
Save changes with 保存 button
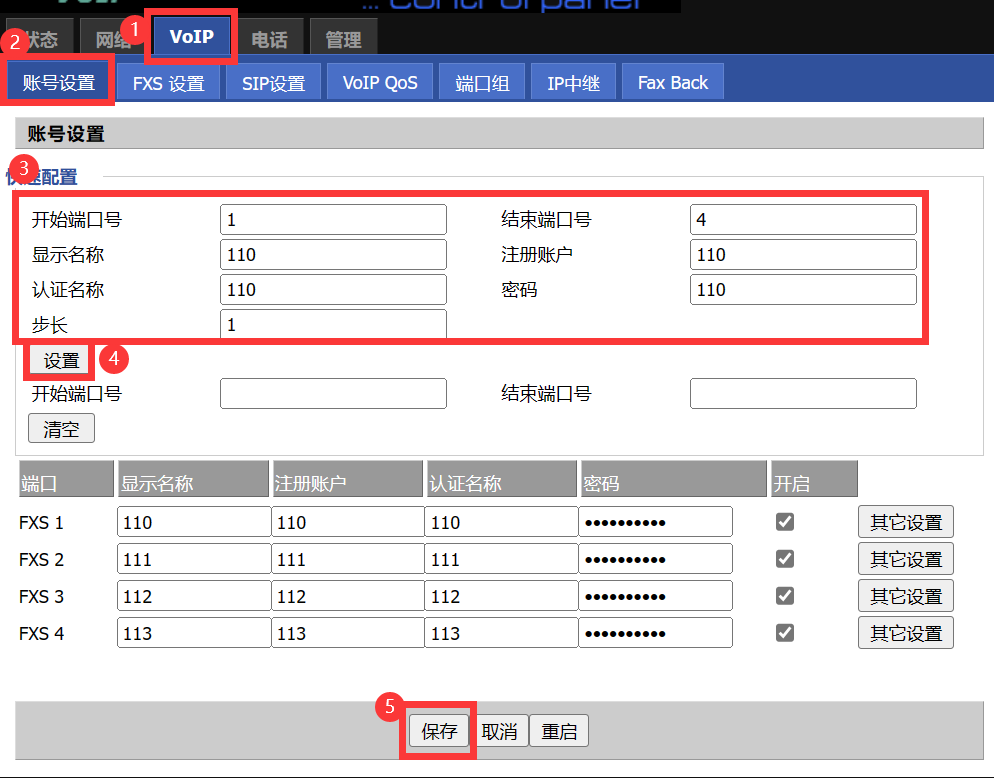click(x=439, y=731)
